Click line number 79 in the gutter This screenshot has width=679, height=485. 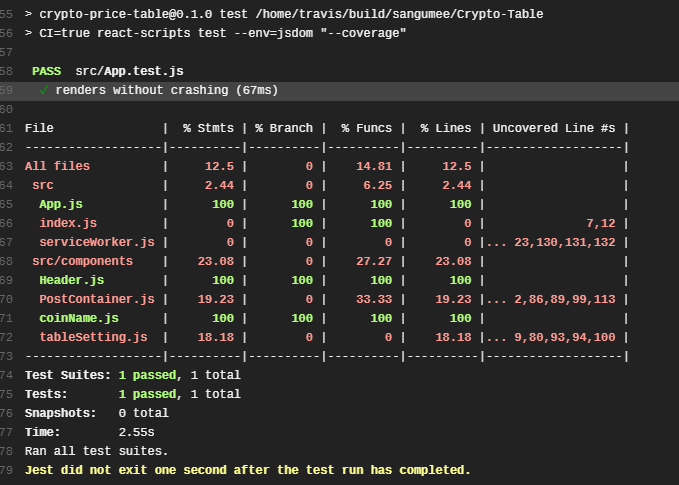[x=6, y=470]
